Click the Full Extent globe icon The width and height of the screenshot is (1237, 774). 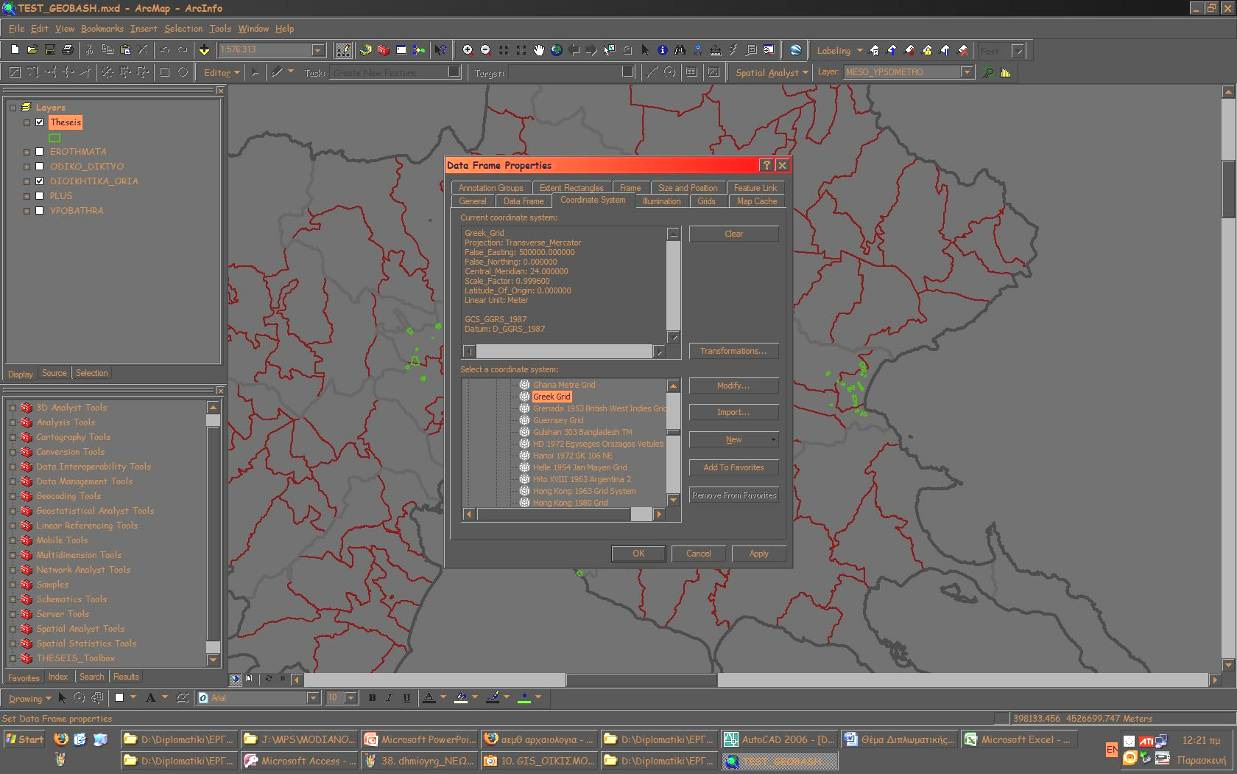tap(555, 49)
